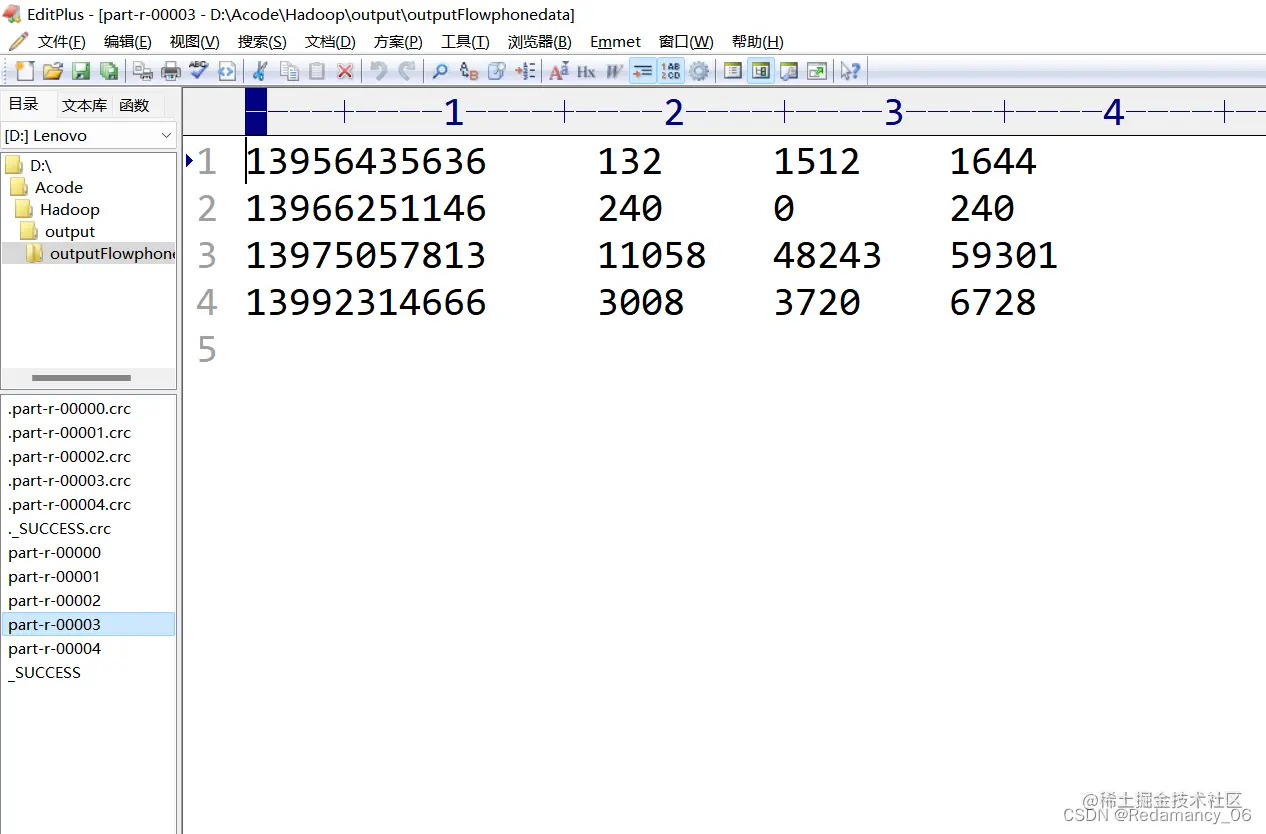Select the file .part-r-00000.crc

pyautogui.click(x=69, y=408)
